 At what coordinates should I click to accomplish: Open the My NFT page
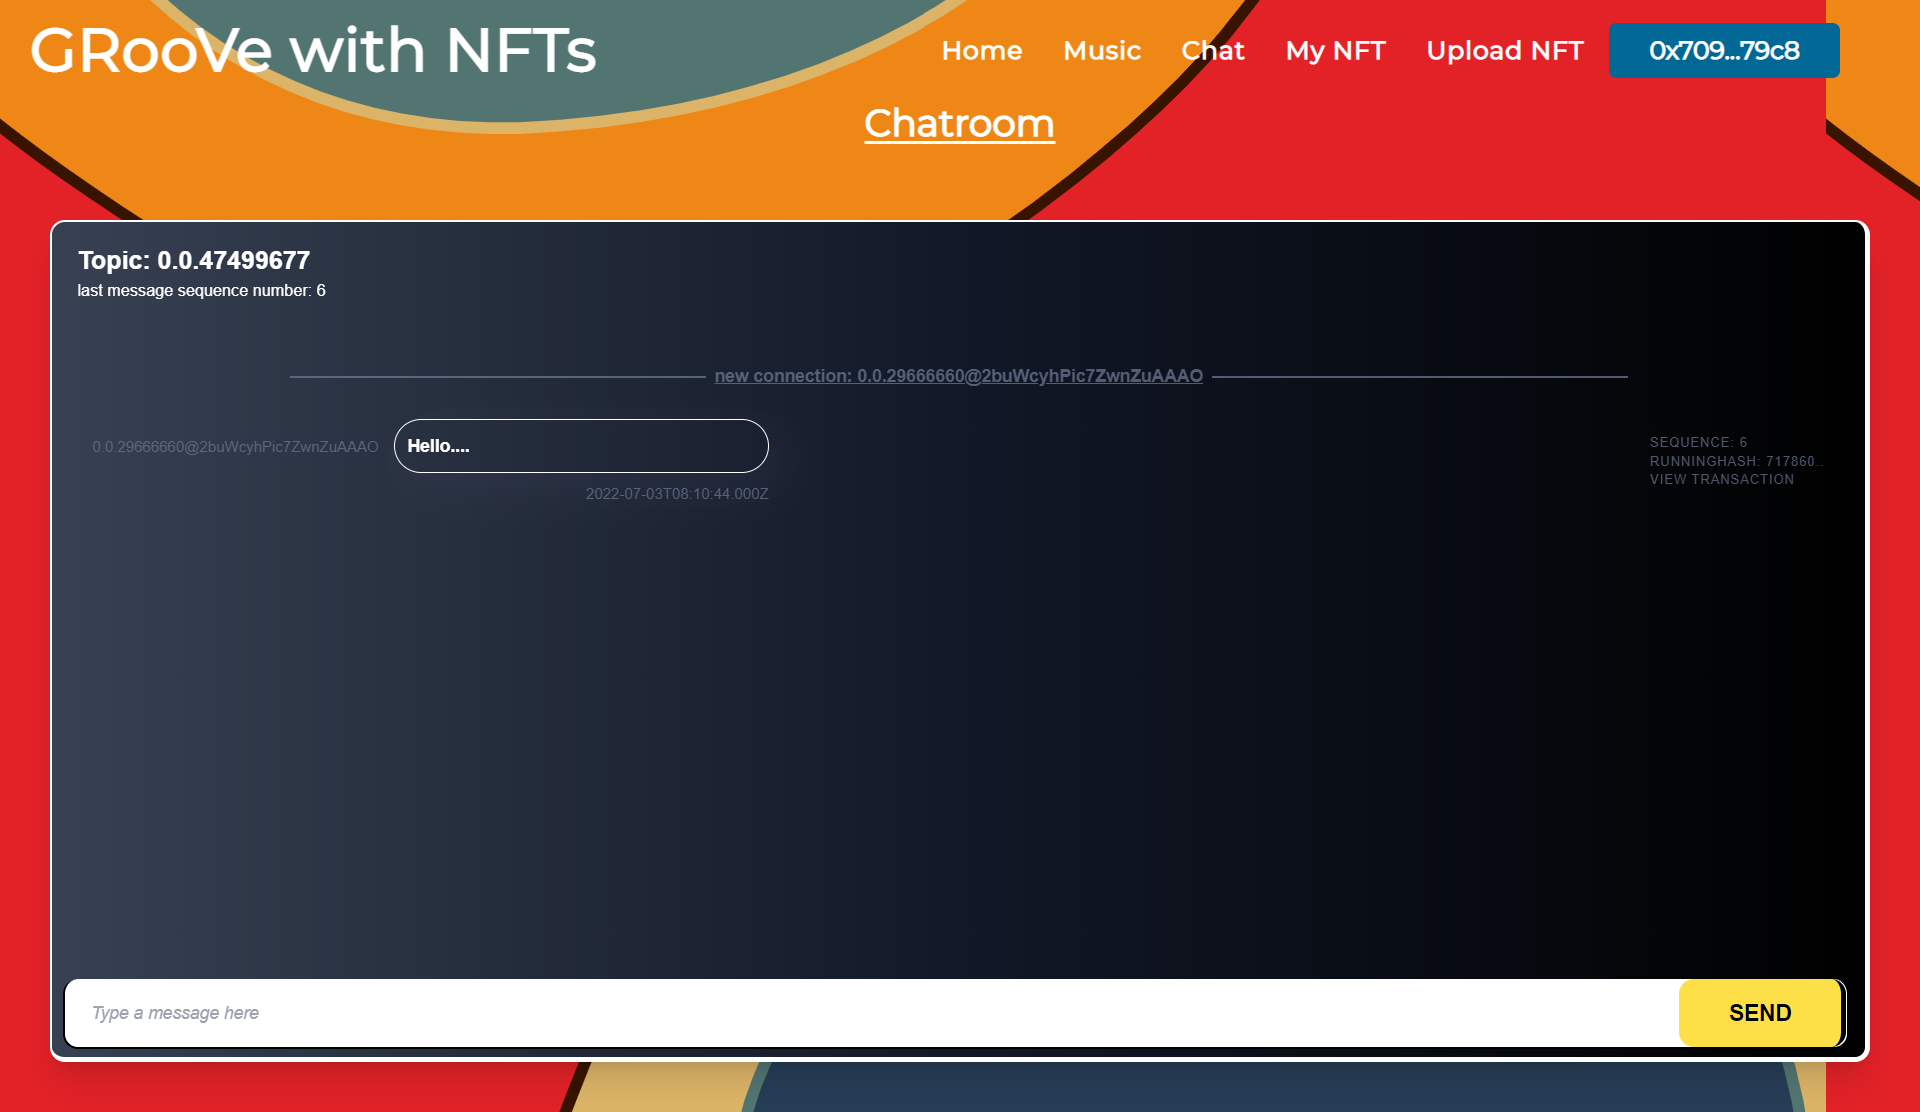pos(1335,50)
